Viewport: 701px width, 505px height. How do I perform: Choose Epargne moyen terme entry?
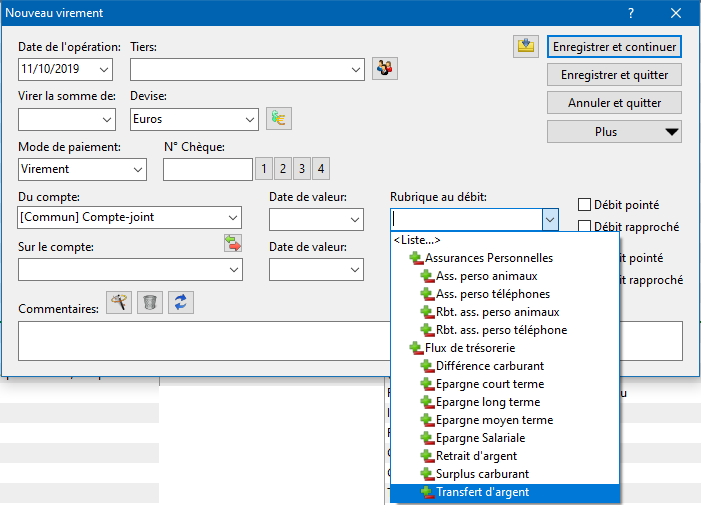tap(505, 420)
